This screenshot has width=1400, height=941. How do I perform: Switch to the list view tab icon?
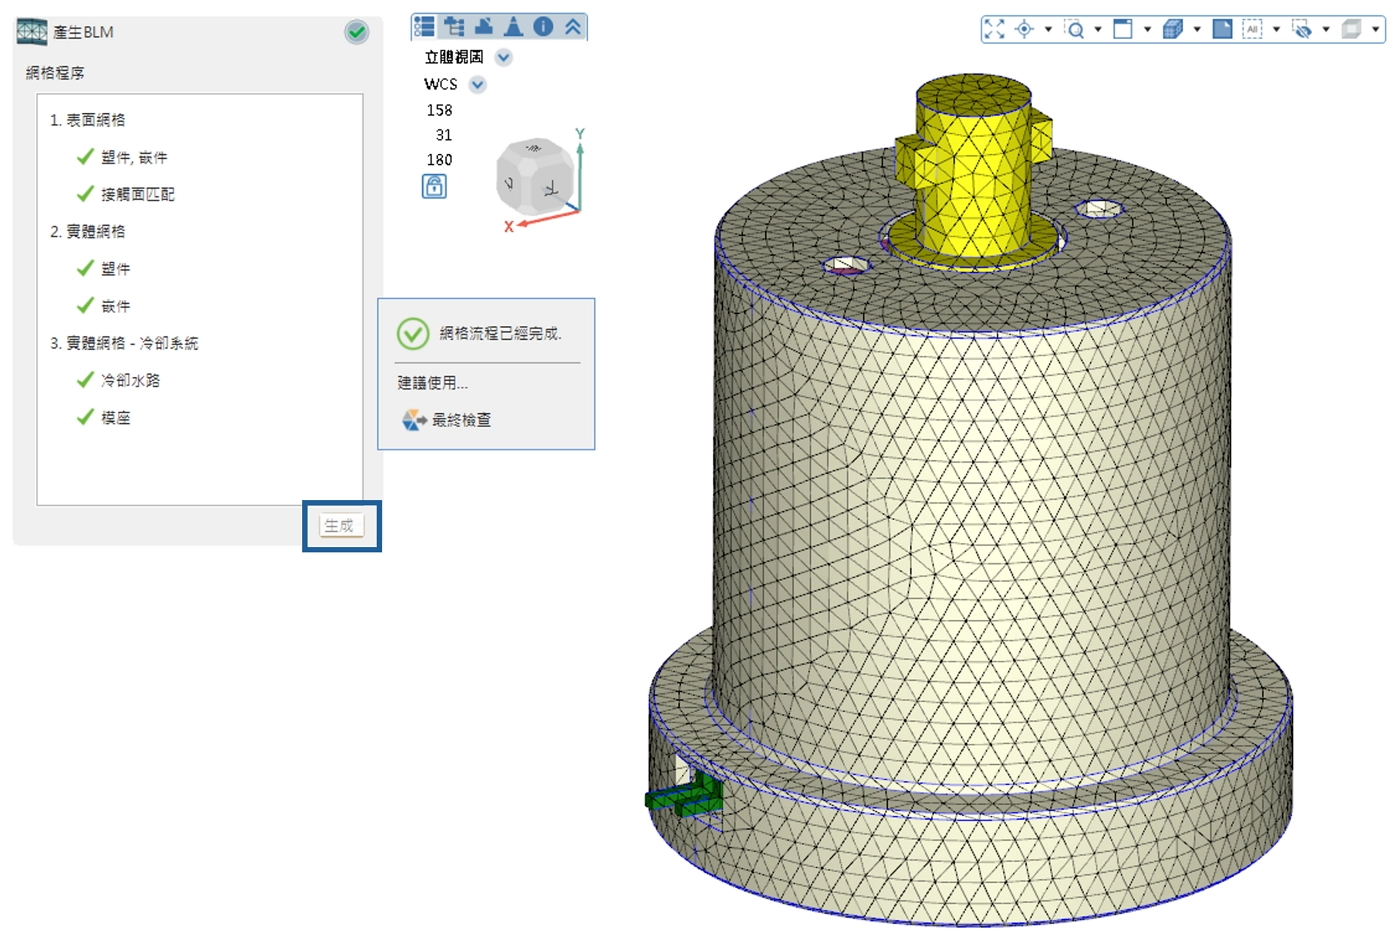click(425, 27)
